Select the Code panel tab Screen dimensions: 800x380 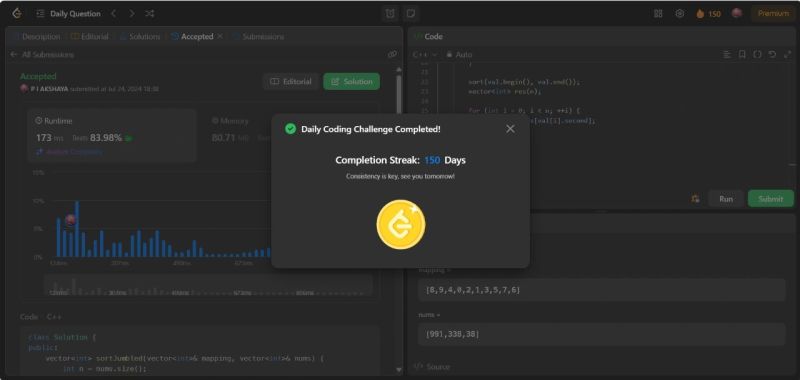pyautogui.click(x=429, y=37)
